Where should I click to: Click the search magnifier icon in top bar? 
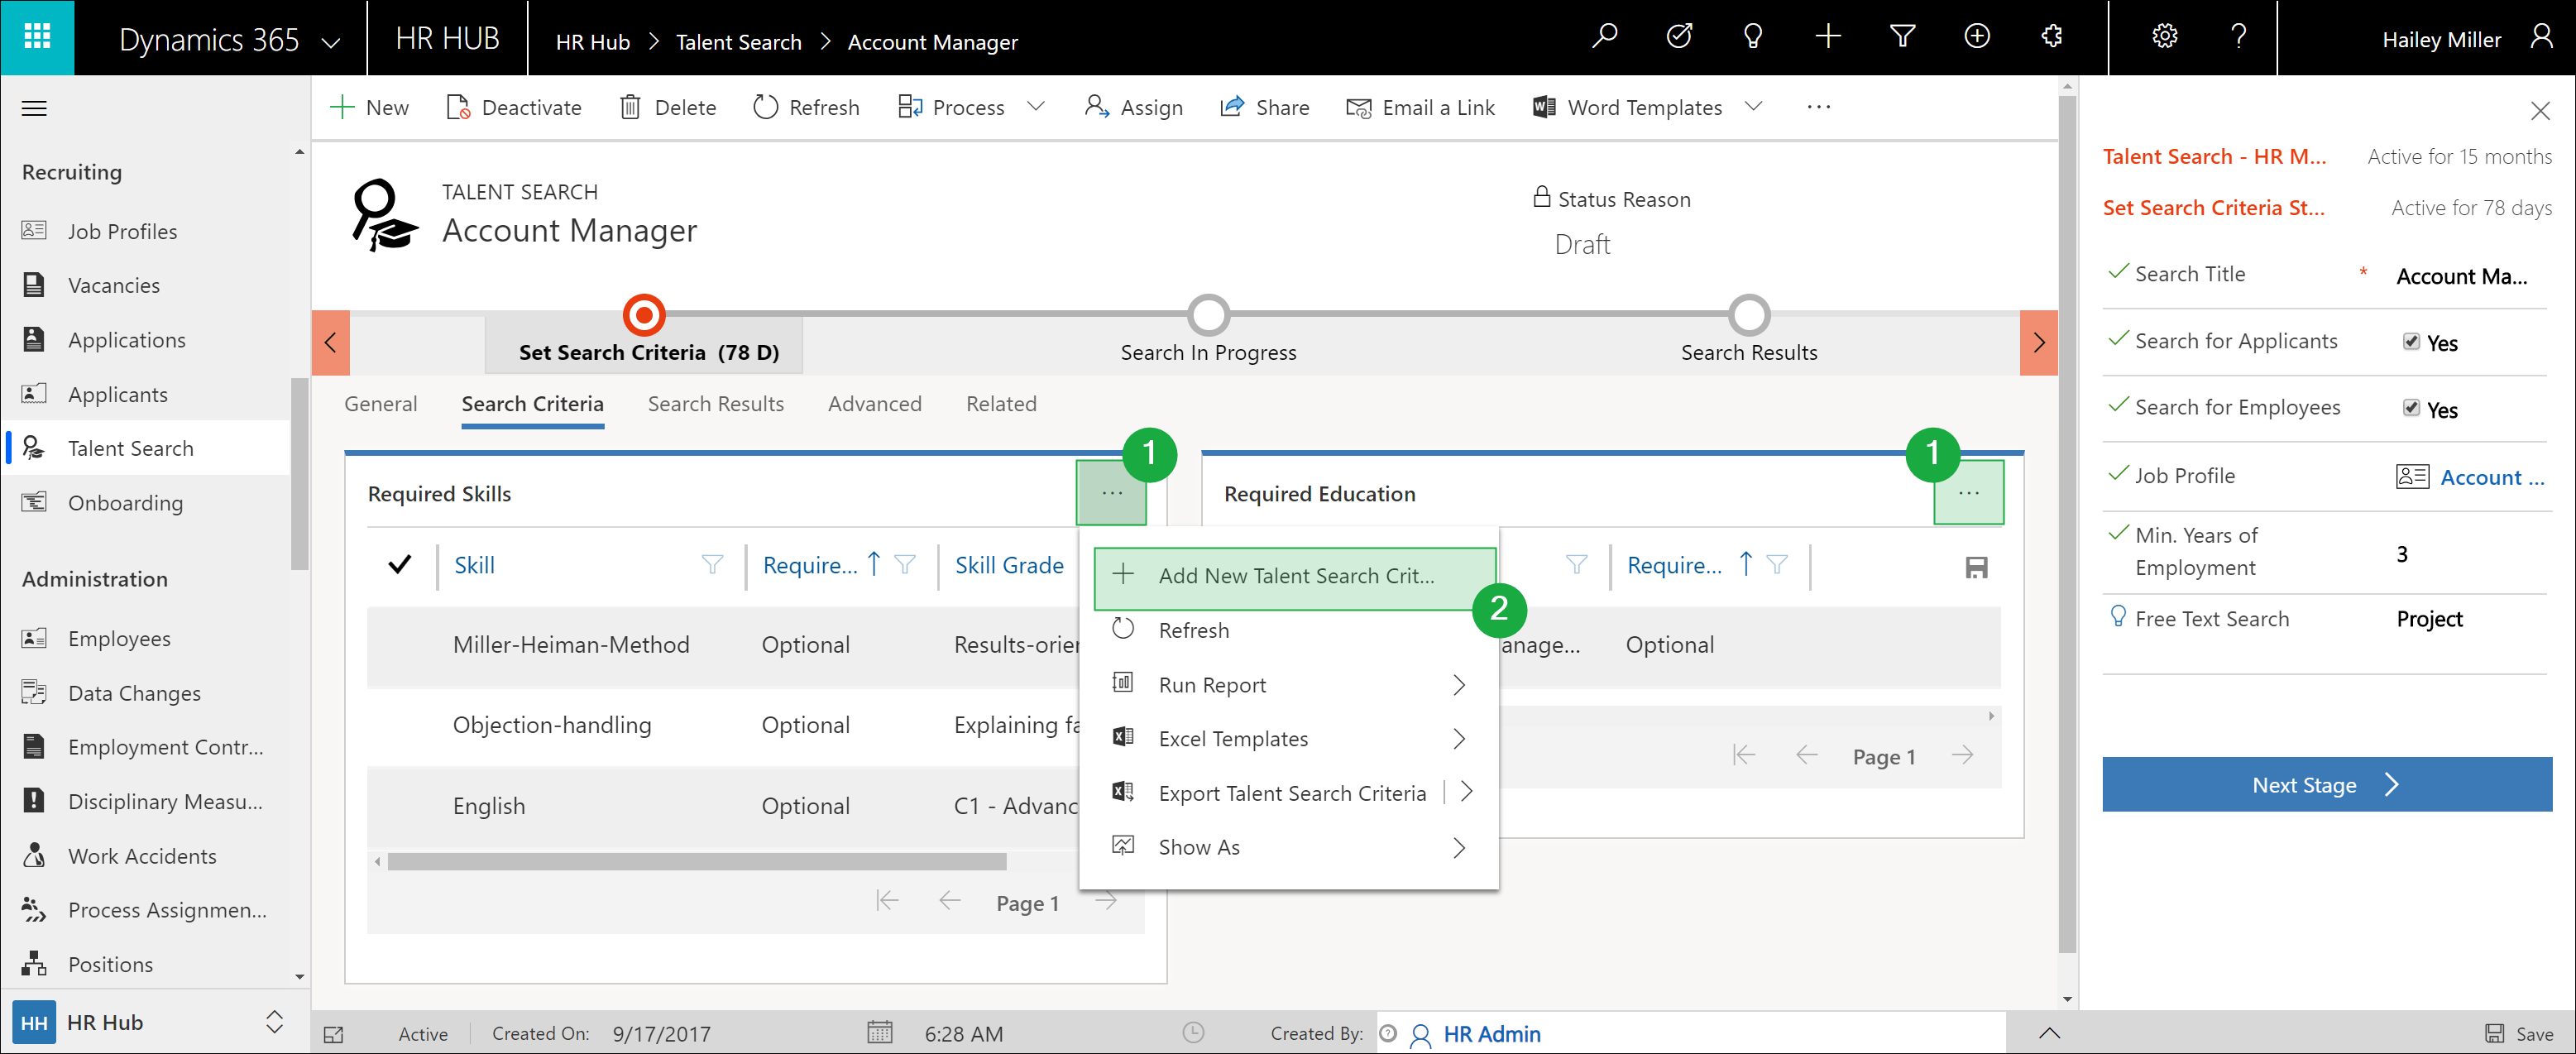coord(1604,37)
